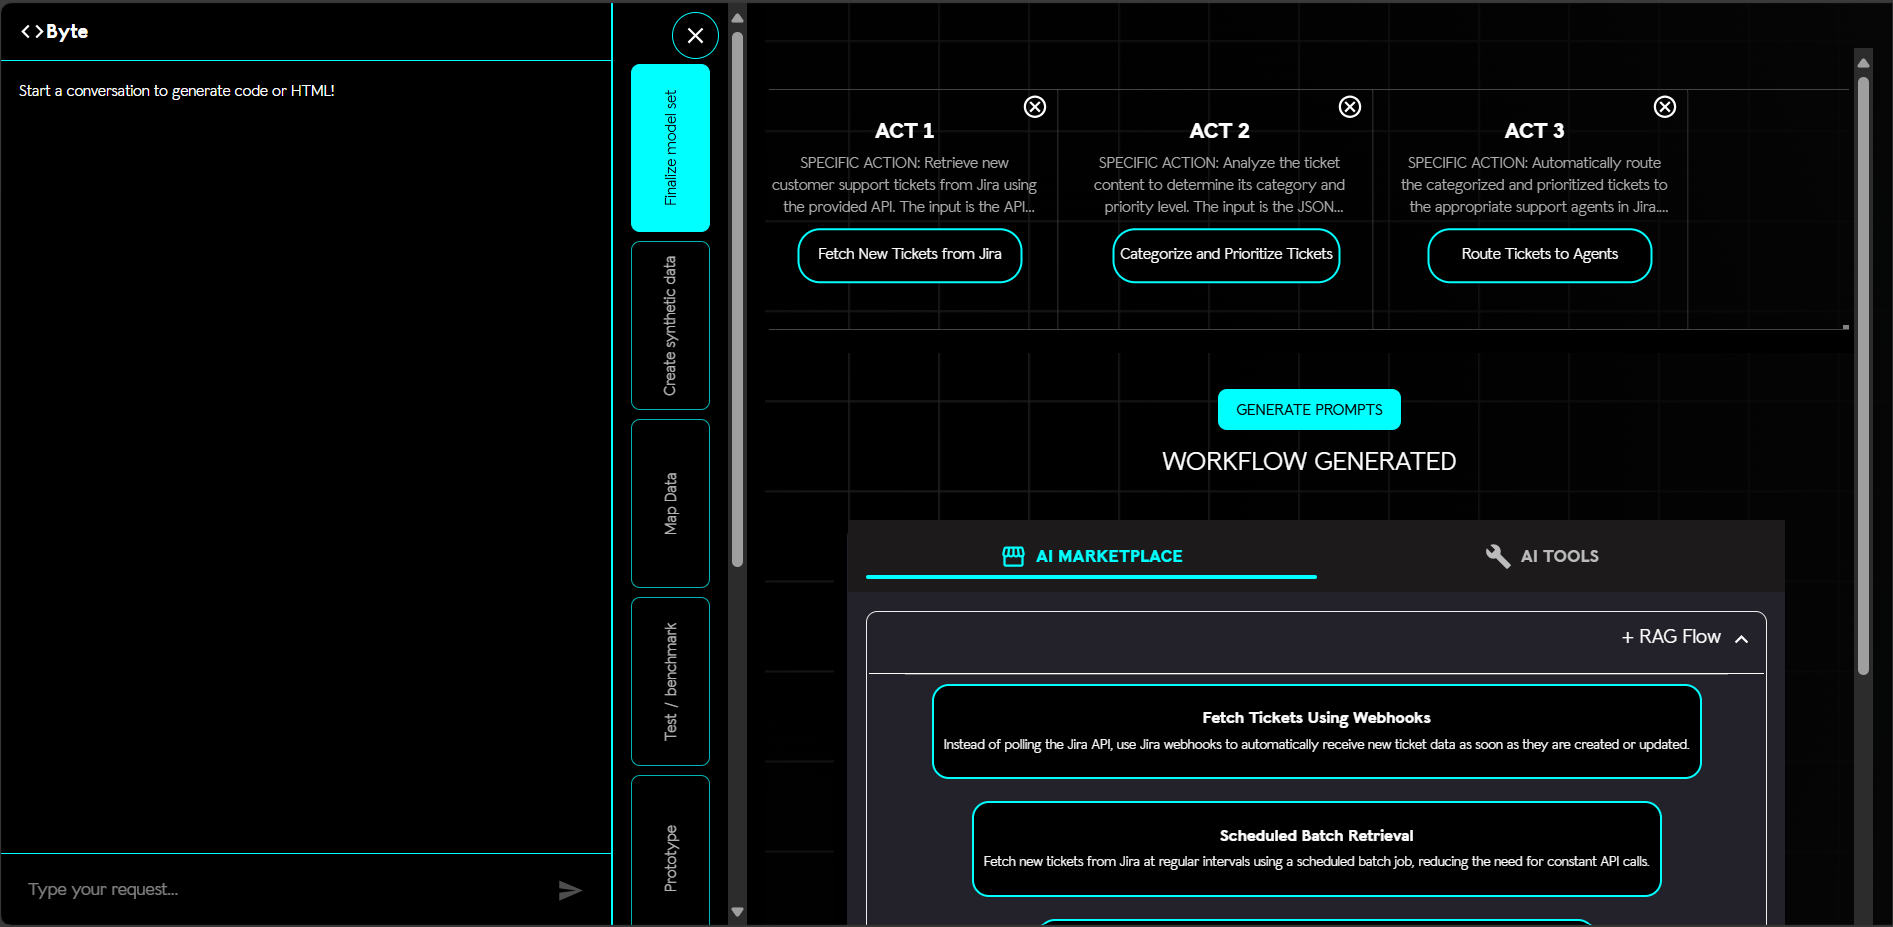Image resolution: width=1893 pixels, height=927 pixels.
Task: Select Route Tickets to Agents button
Action: click(x=1539, y=255)
